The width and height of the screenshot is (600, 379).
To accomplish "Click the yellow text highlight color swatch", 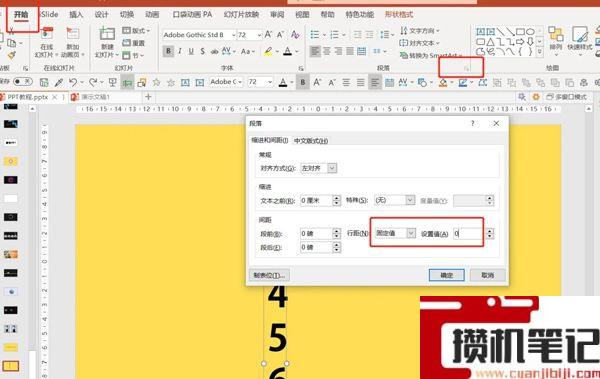I will [x=268, y=51].
